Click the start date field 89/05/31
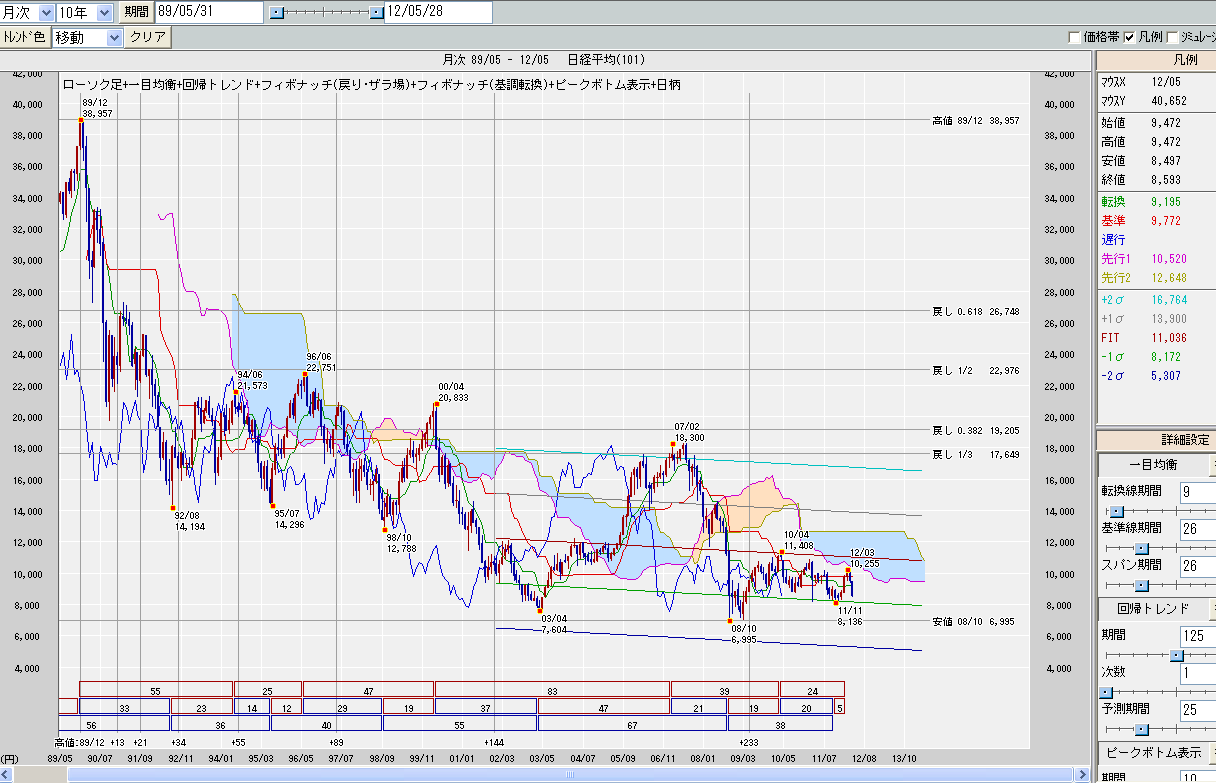 click(210, 12)
